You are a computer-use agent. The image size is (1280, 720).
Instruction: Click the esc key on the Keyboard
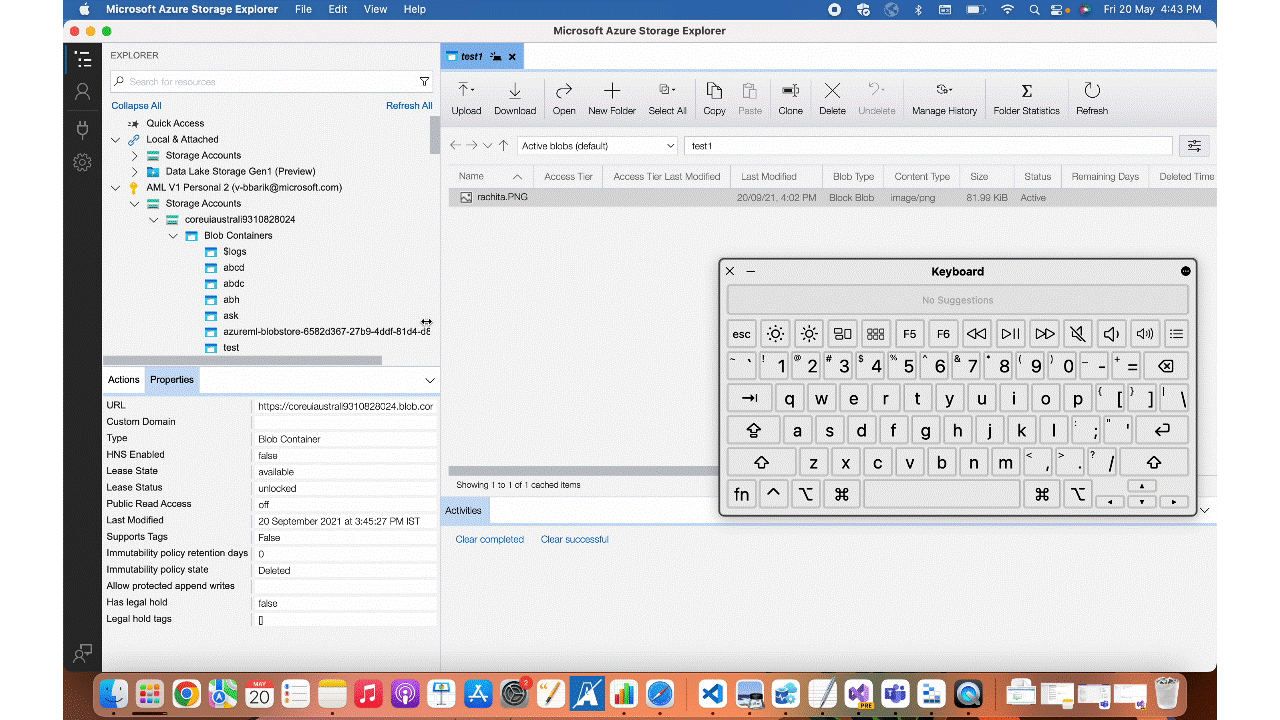tap(742, 334)
